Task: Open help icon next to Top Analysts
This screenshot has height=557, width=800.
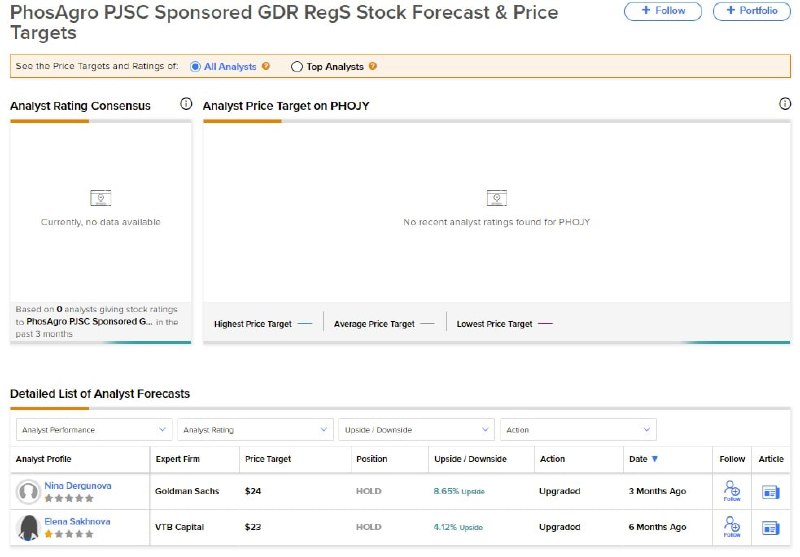Action: (373, 66)
